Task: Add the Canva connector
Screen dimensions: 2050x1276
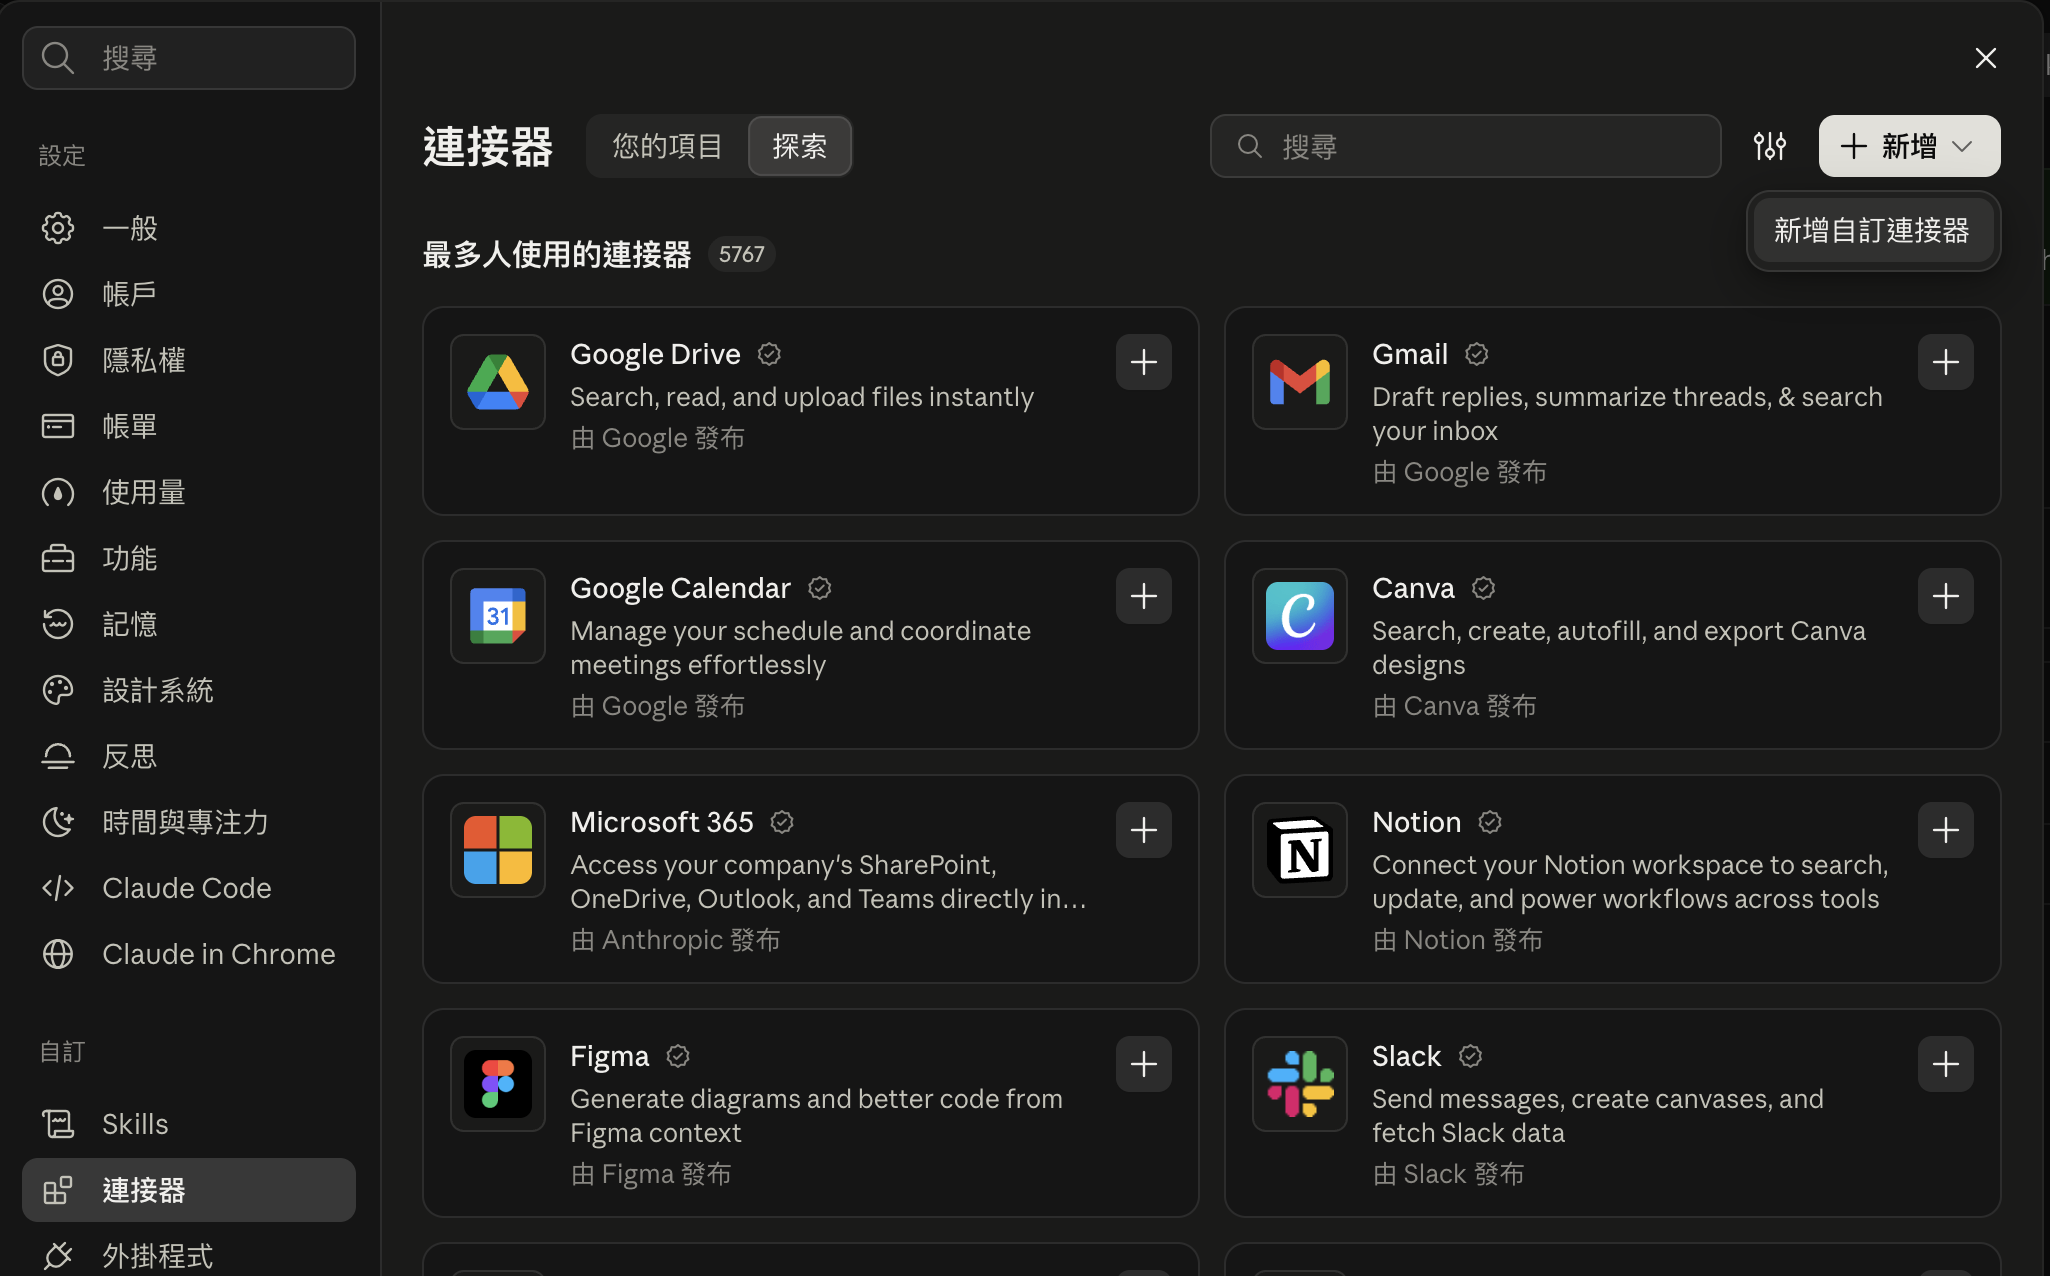Action: point(1945,596)
